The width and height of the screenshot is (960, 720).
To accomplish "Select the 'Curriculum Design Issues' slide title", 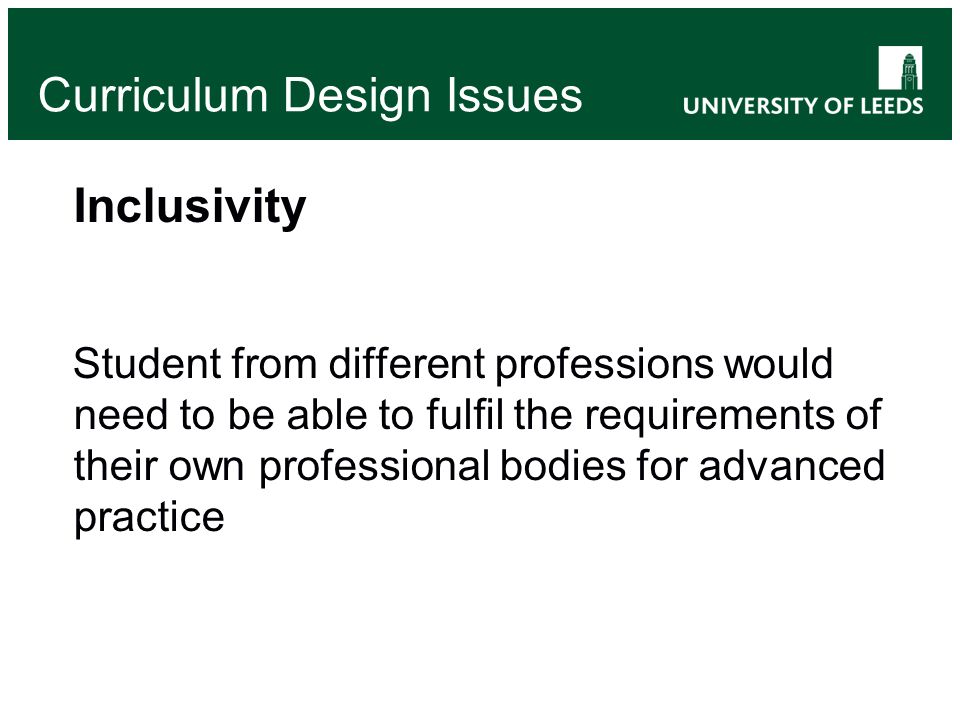I will click(x=310, y=96).
